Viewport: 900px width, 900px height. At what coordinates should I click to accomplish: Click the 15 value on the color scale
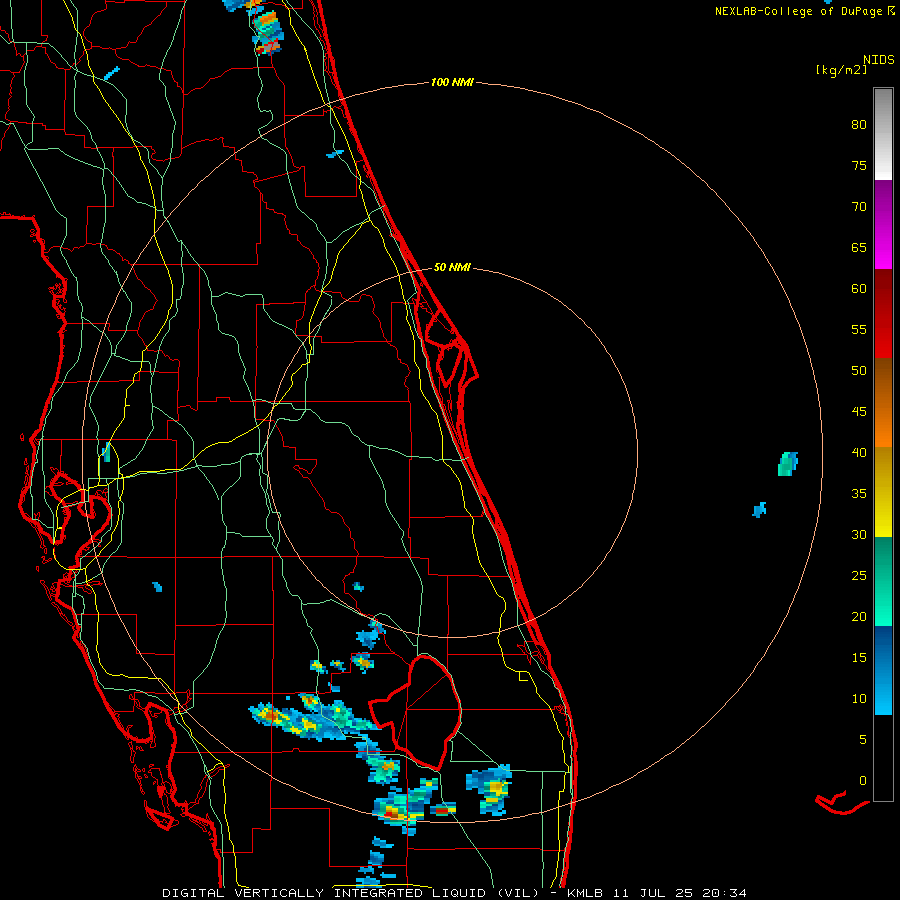(859, 658)
